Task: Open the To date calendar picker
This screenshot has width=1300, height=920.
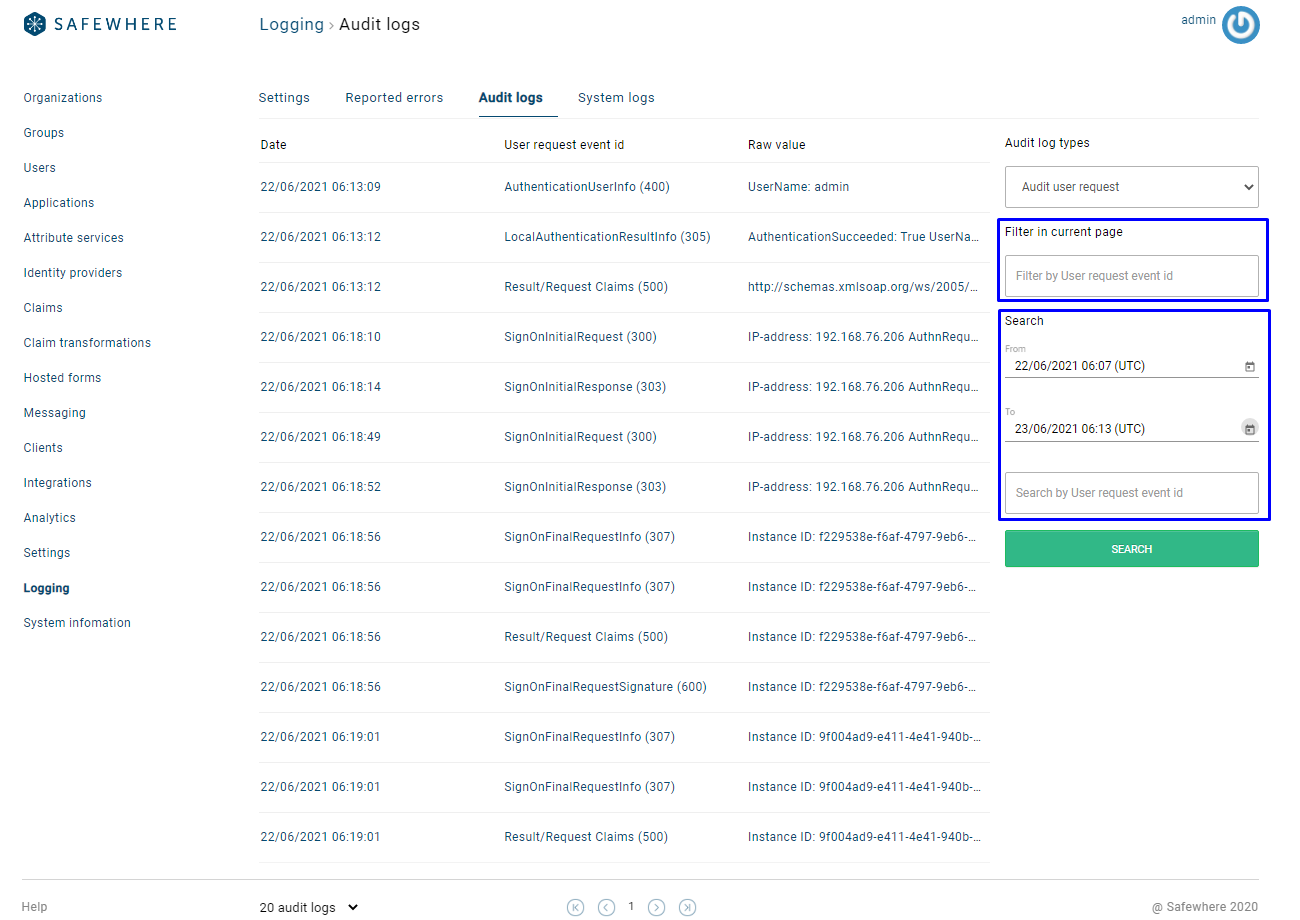Action: 1249,428
